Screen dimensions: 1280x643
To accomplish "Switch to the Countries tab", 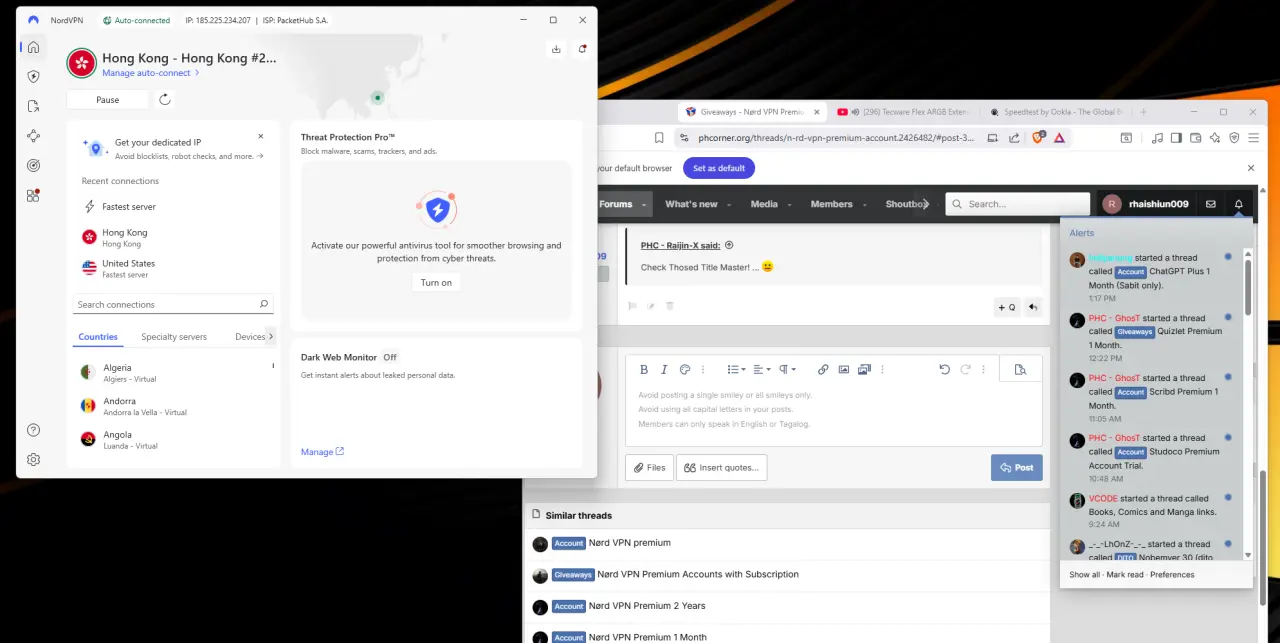I will [98, 337].
